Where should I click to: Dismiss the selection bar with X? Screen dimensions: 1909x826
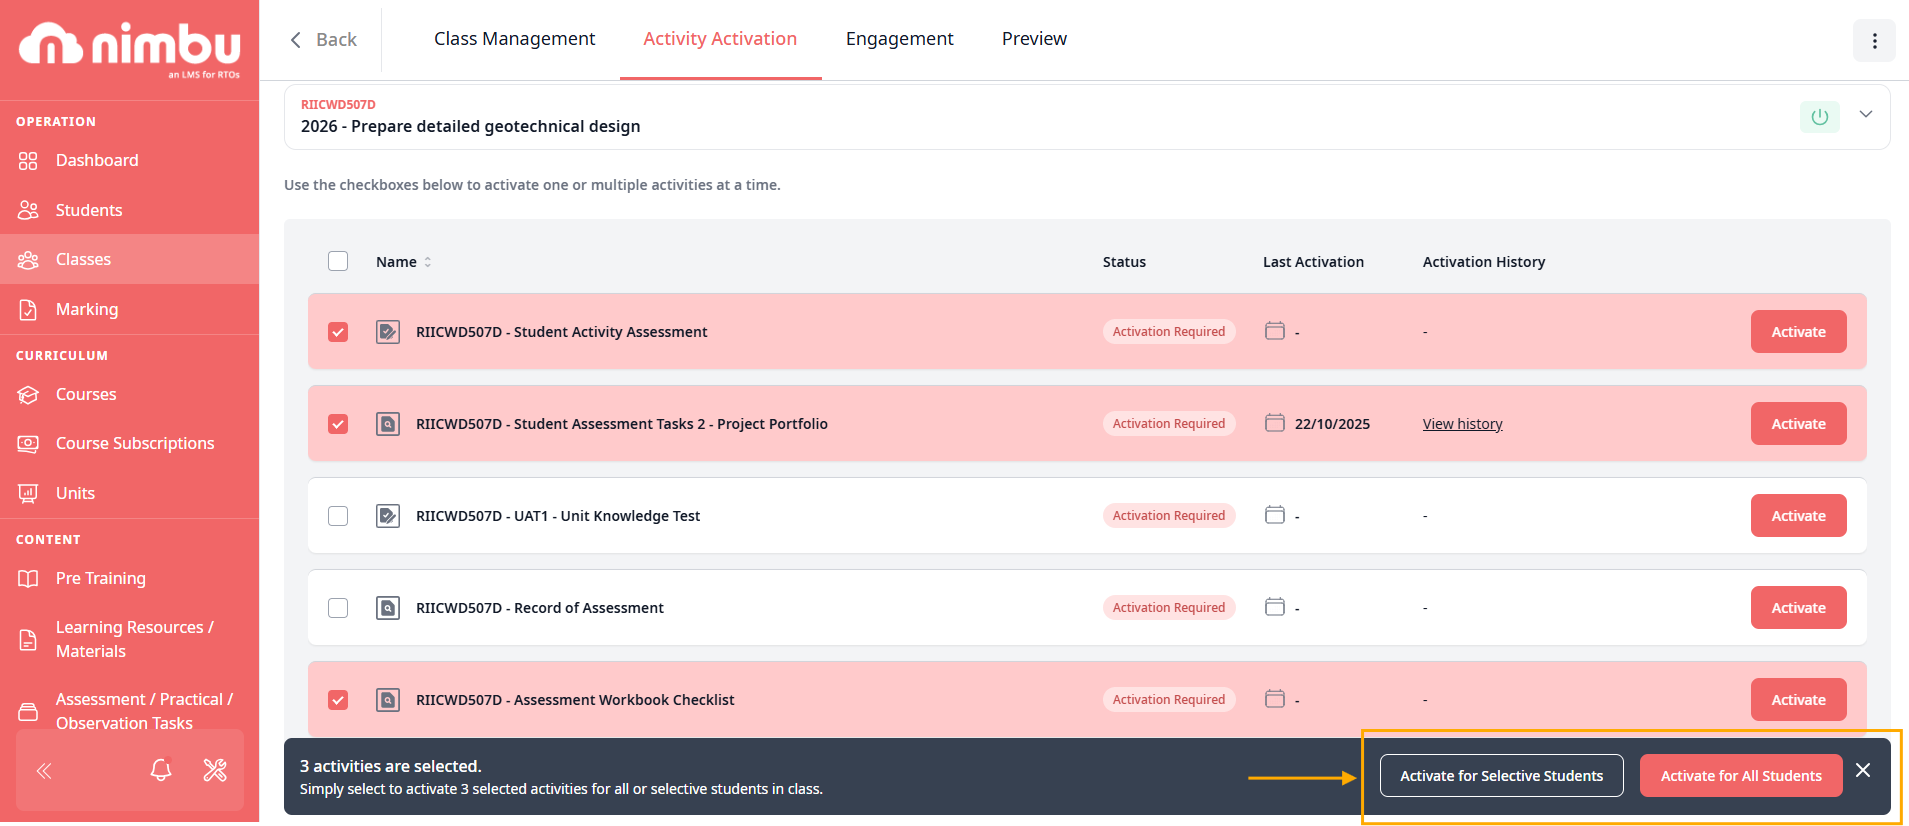pos(1863,770)
